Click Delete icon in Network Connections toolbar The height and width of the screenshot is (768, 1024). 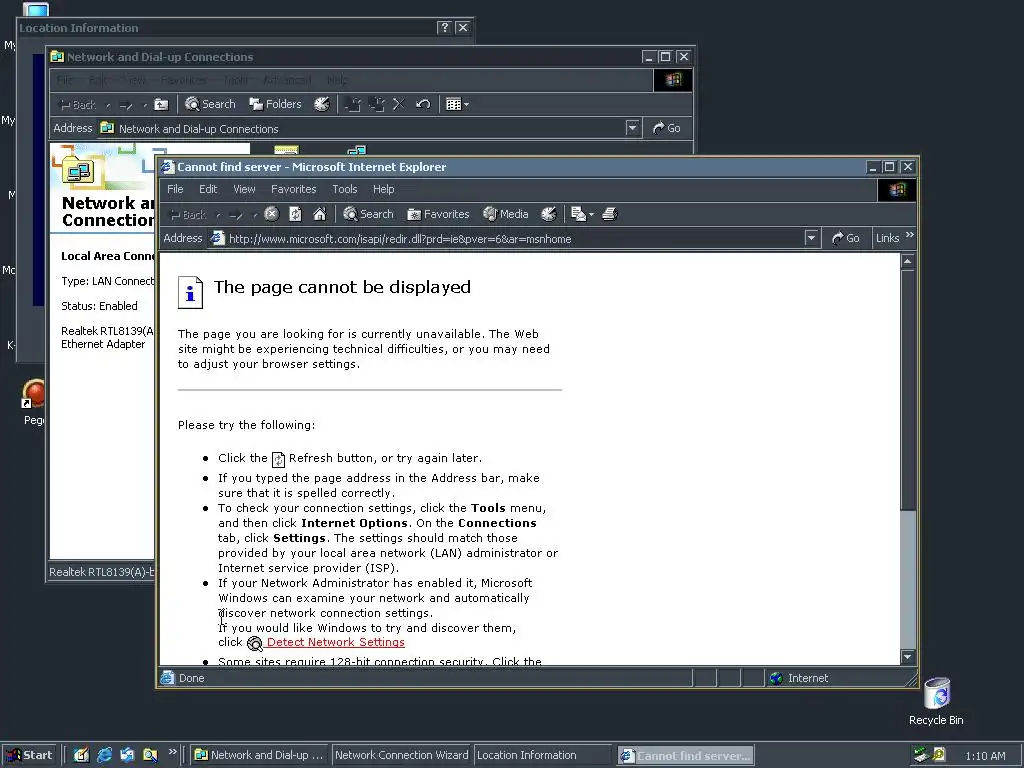pos(399,104)
